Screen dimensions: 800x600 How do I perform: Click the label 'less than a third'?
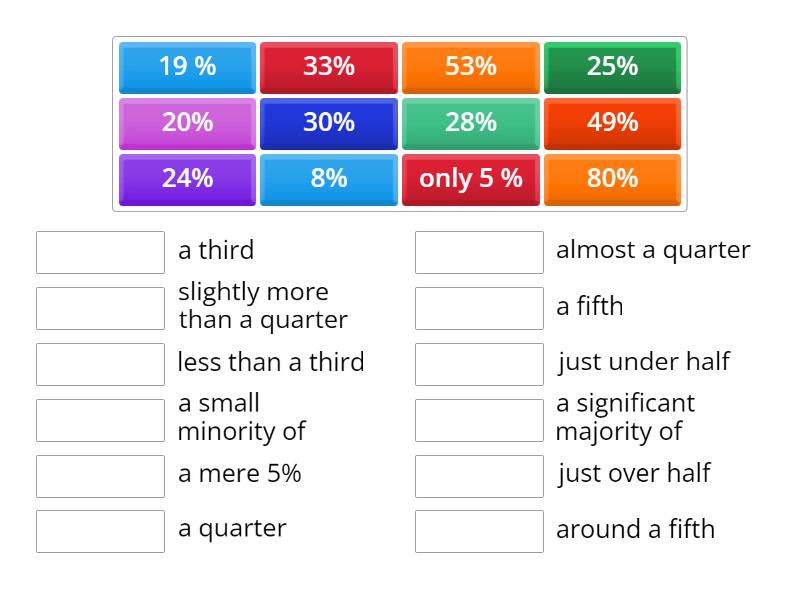[271, 363]
